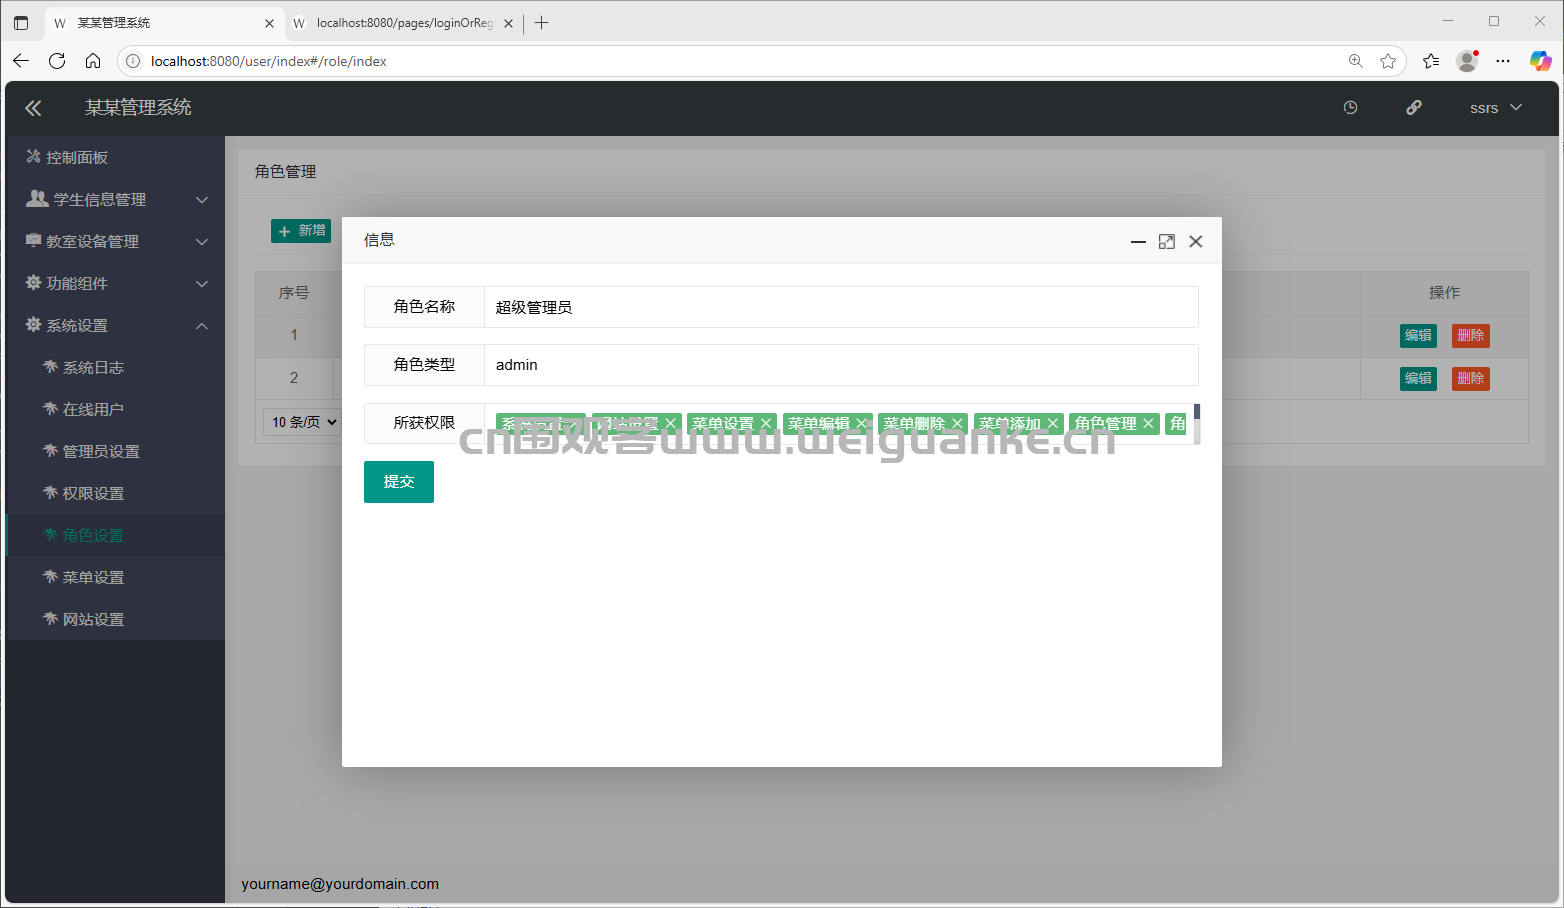1564x908 pixels.
Task: Collapse the 系统设置 menu
Action: [x=116, y=325]
